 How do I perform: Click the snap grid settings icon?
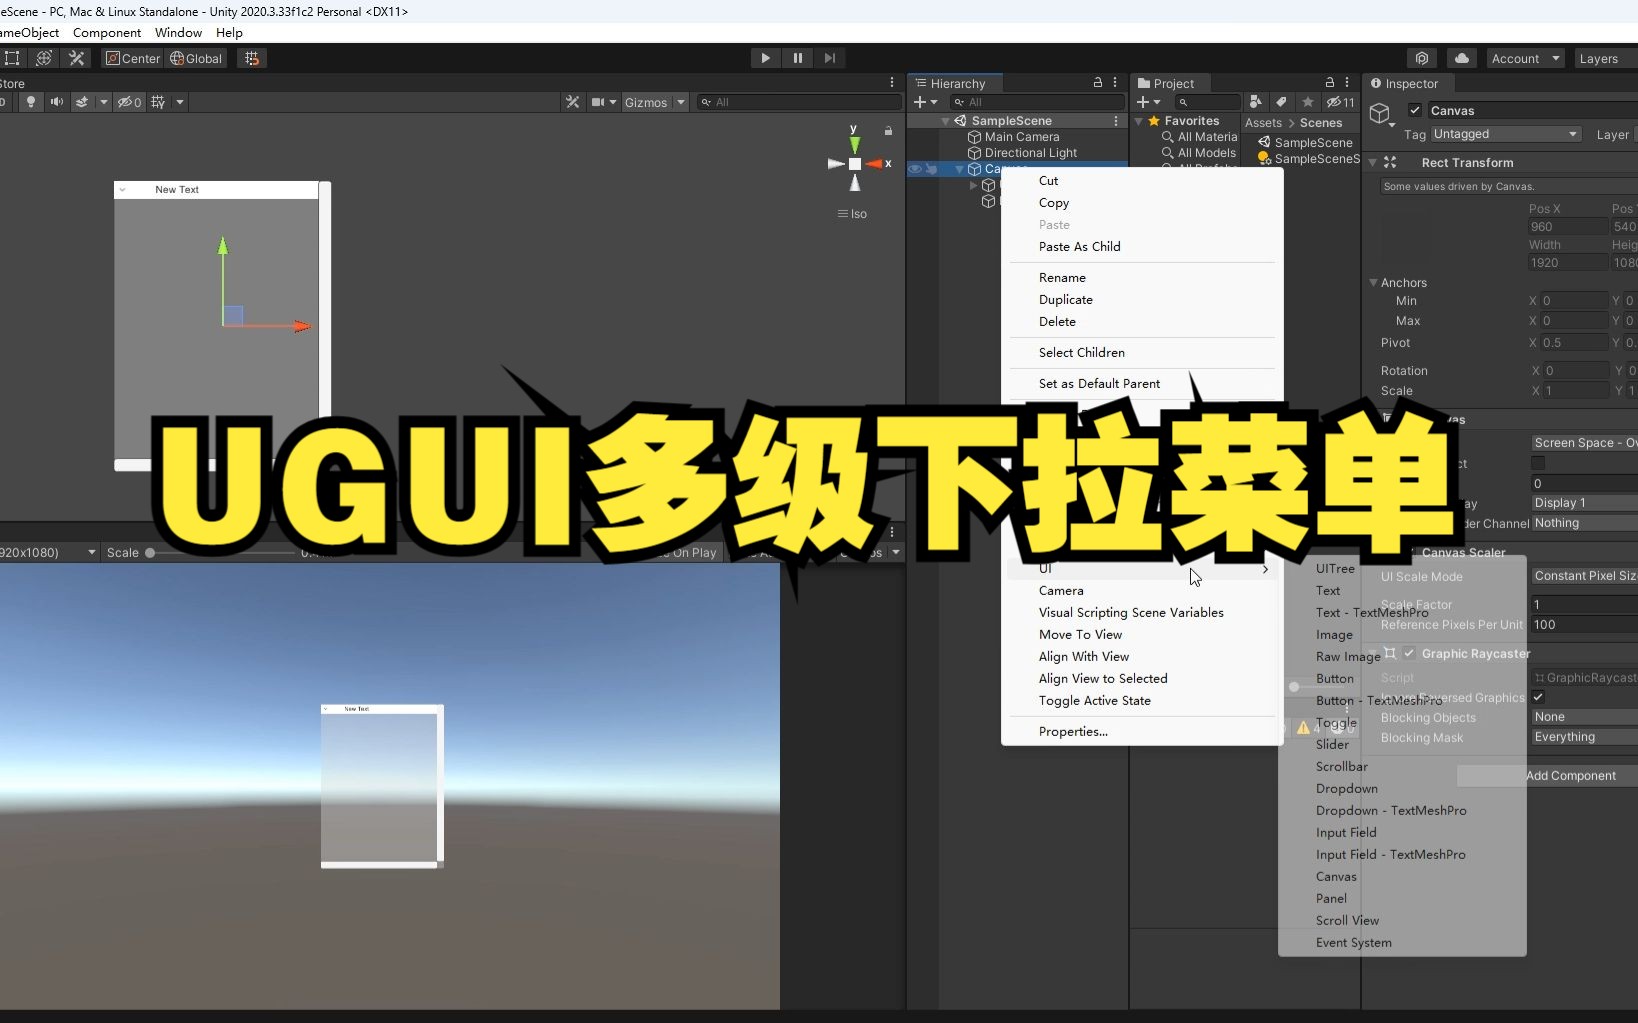251,58
